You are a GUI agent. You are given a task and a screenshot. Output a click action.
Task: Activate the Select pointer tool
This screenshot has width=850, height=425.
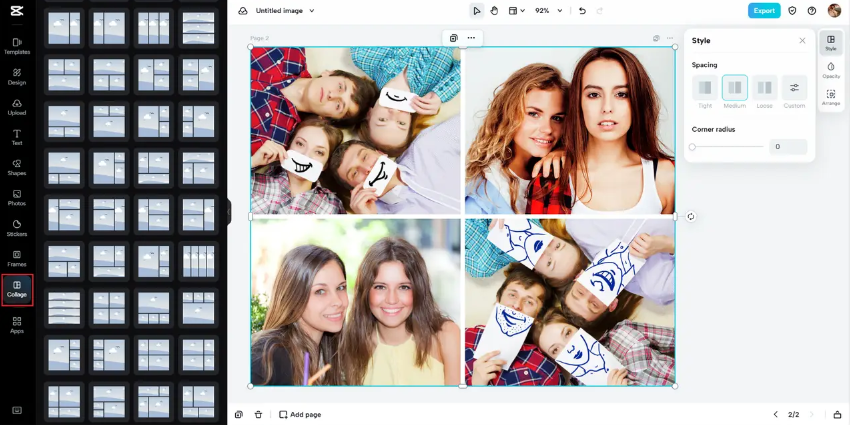click(476, 11)
